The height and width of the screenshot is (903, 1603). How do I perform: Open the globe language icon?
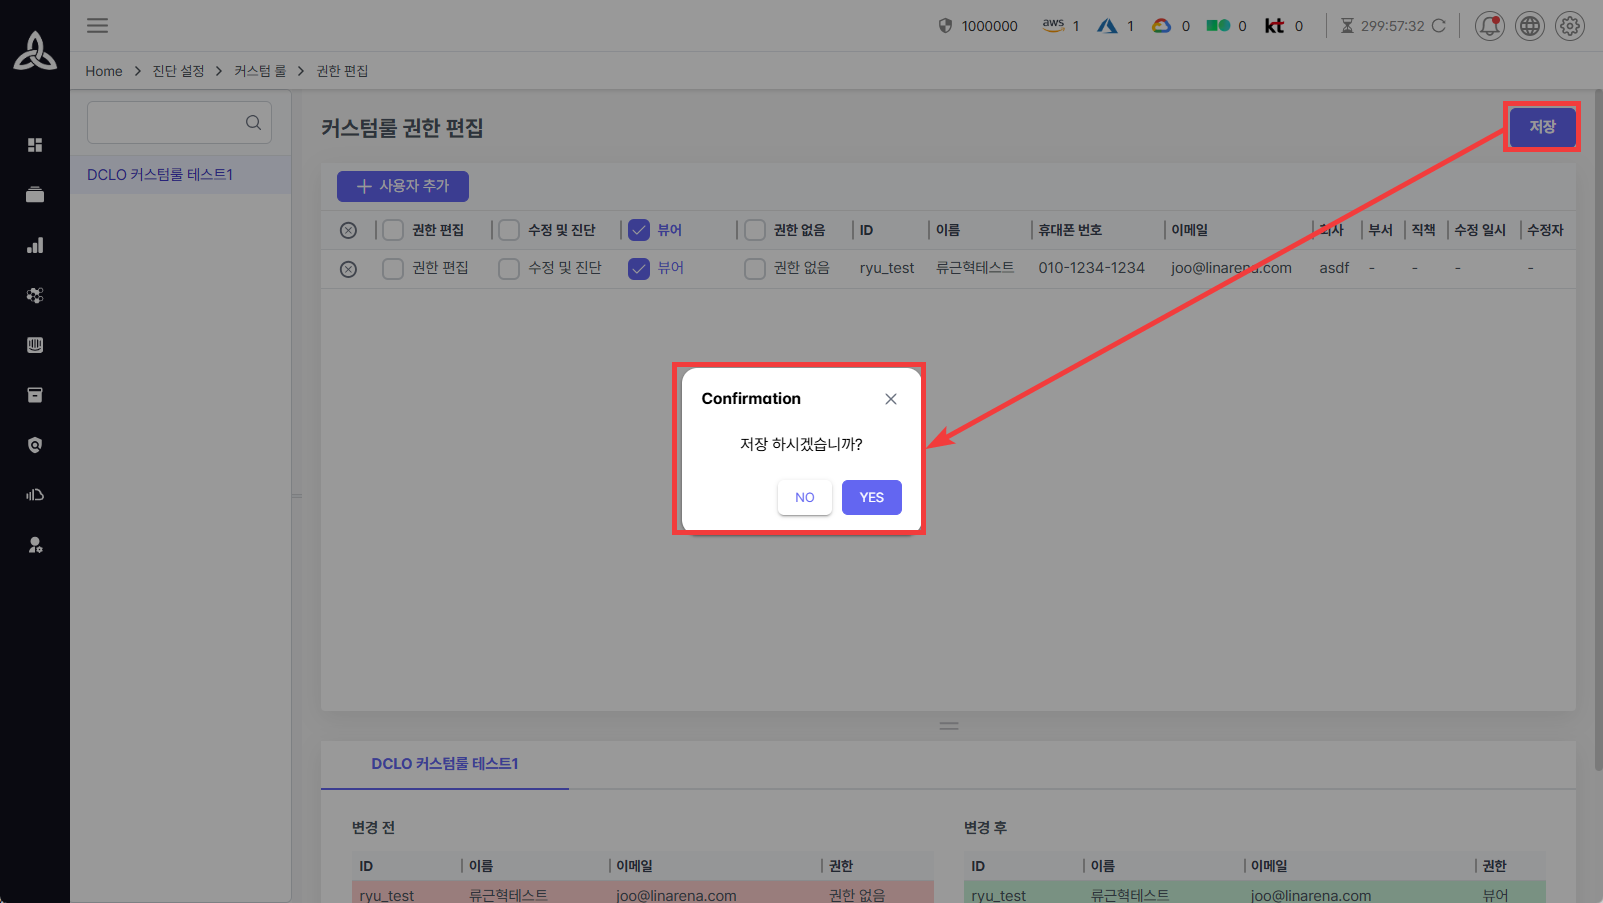[x=1529, y=26]
